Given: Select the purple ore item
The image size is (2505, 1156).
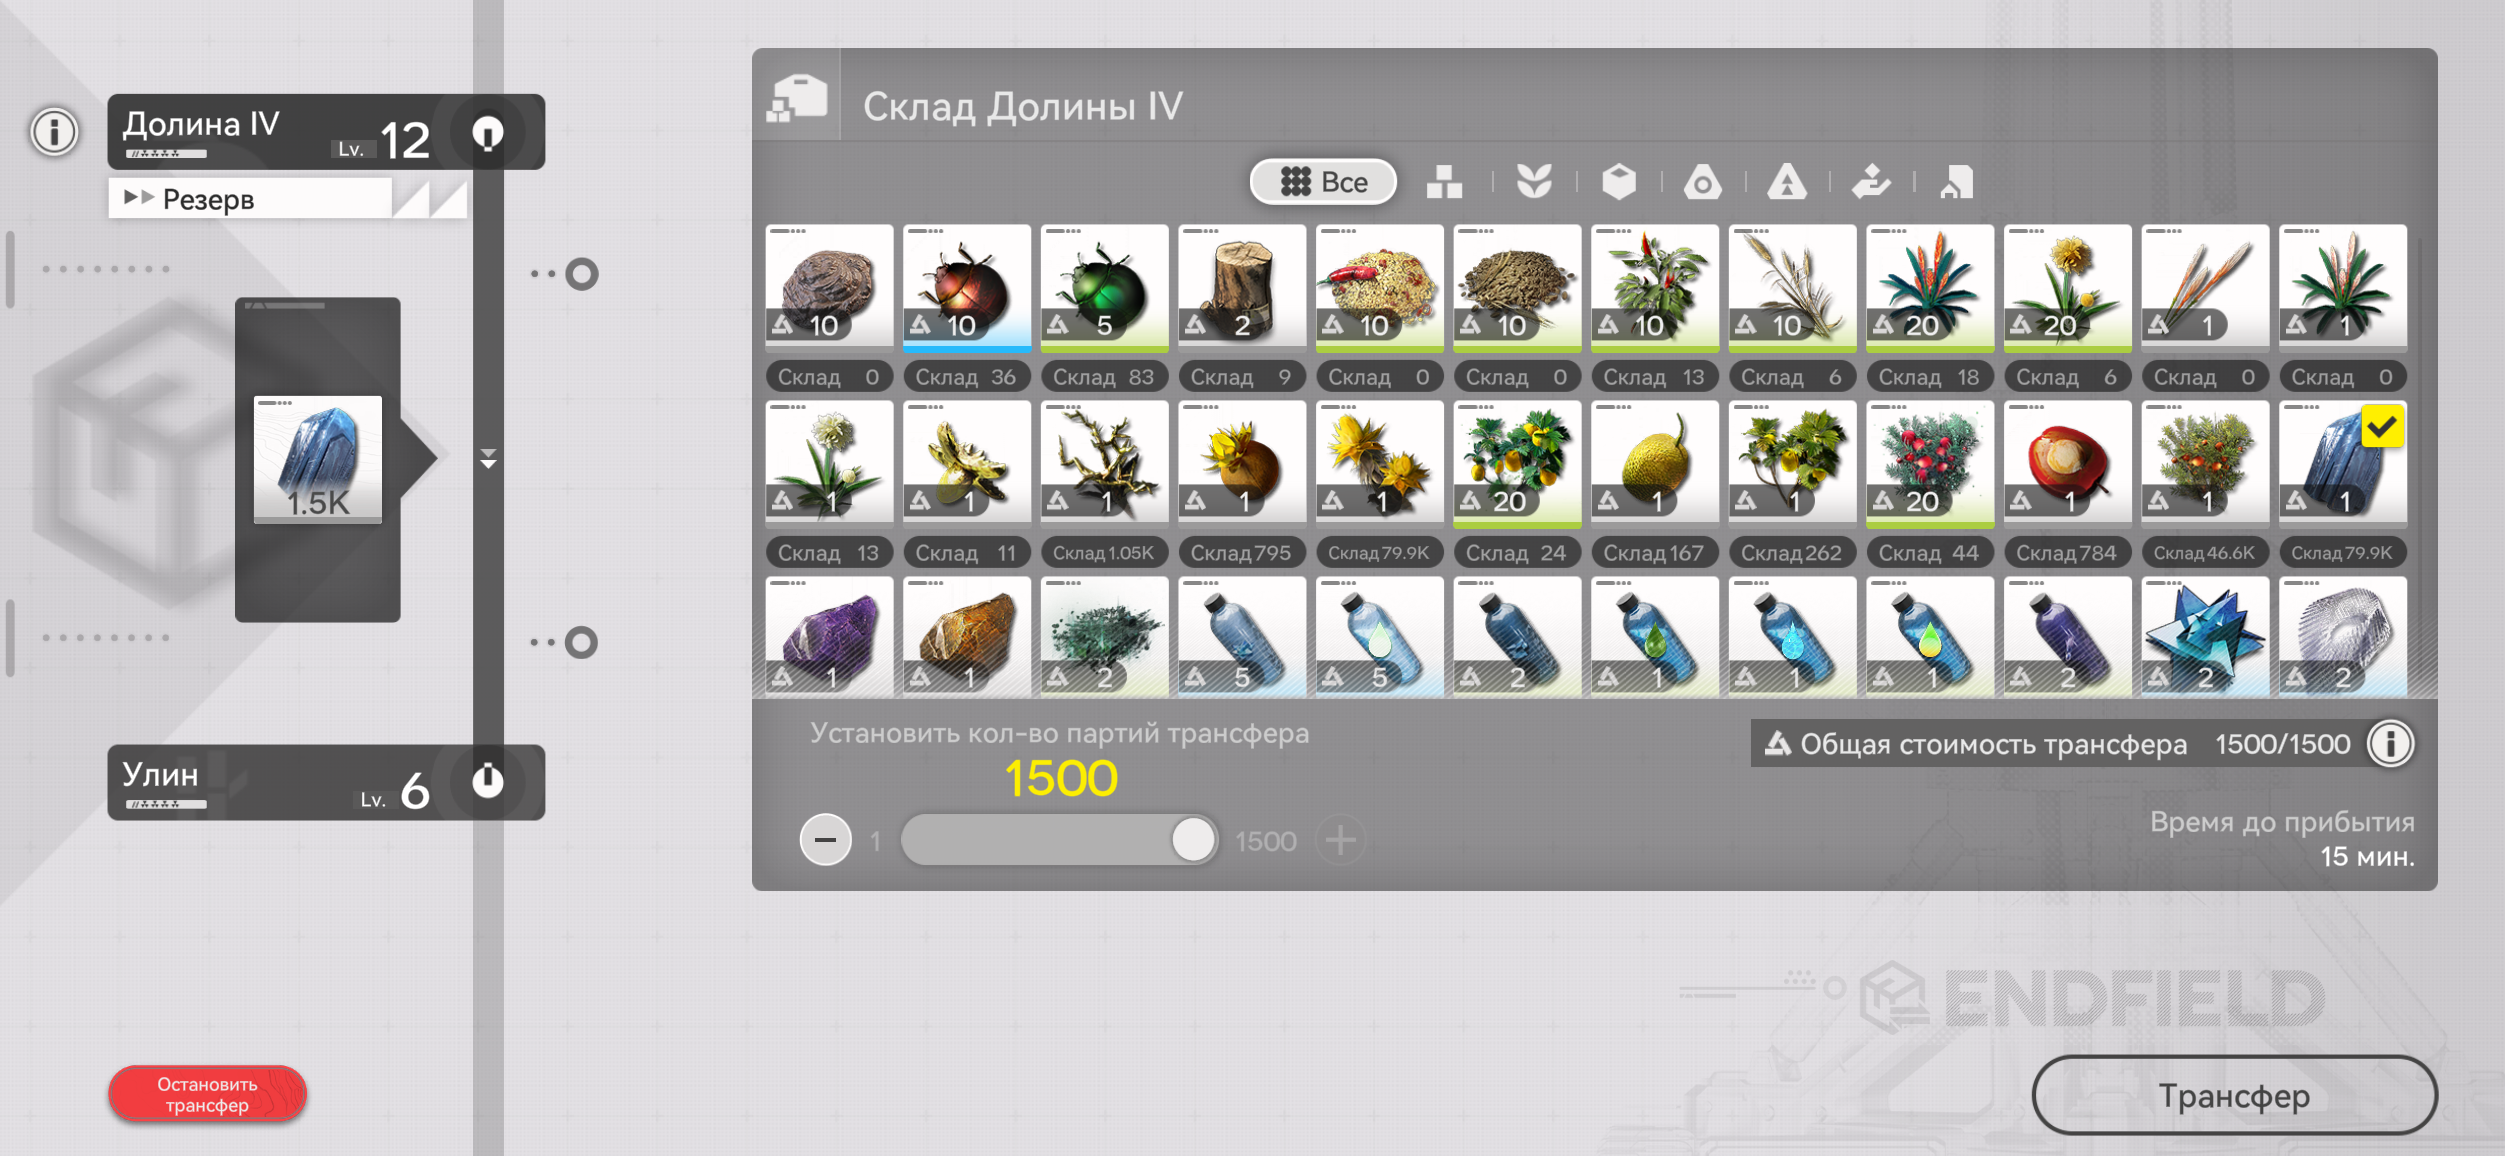Looking at the screenshot, I should coord(829,637).
